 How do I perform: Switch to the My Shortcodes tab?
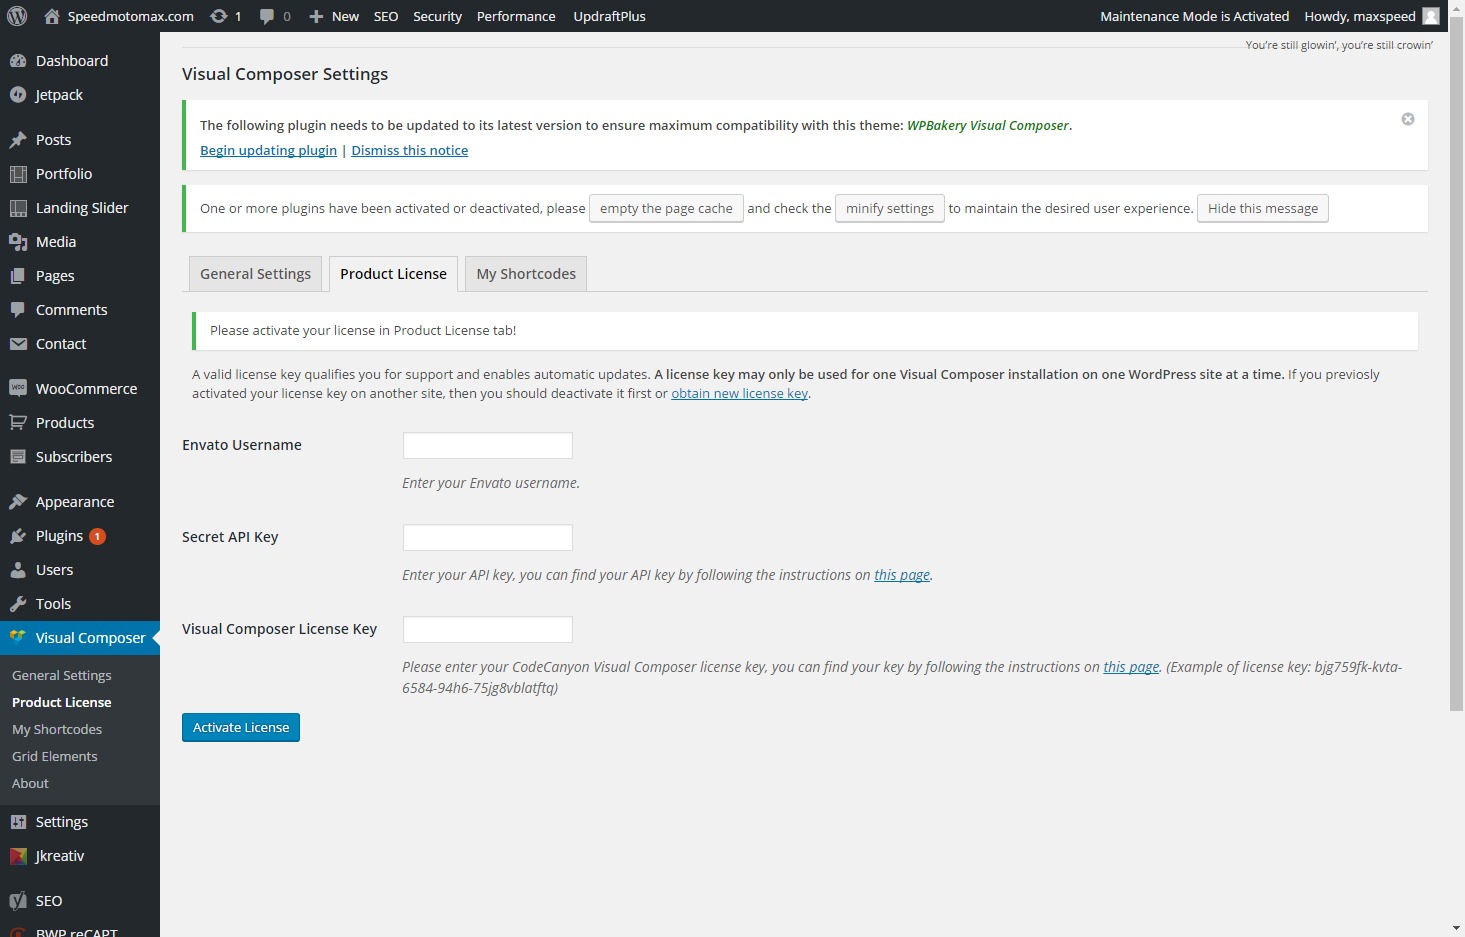coord(526,274)
